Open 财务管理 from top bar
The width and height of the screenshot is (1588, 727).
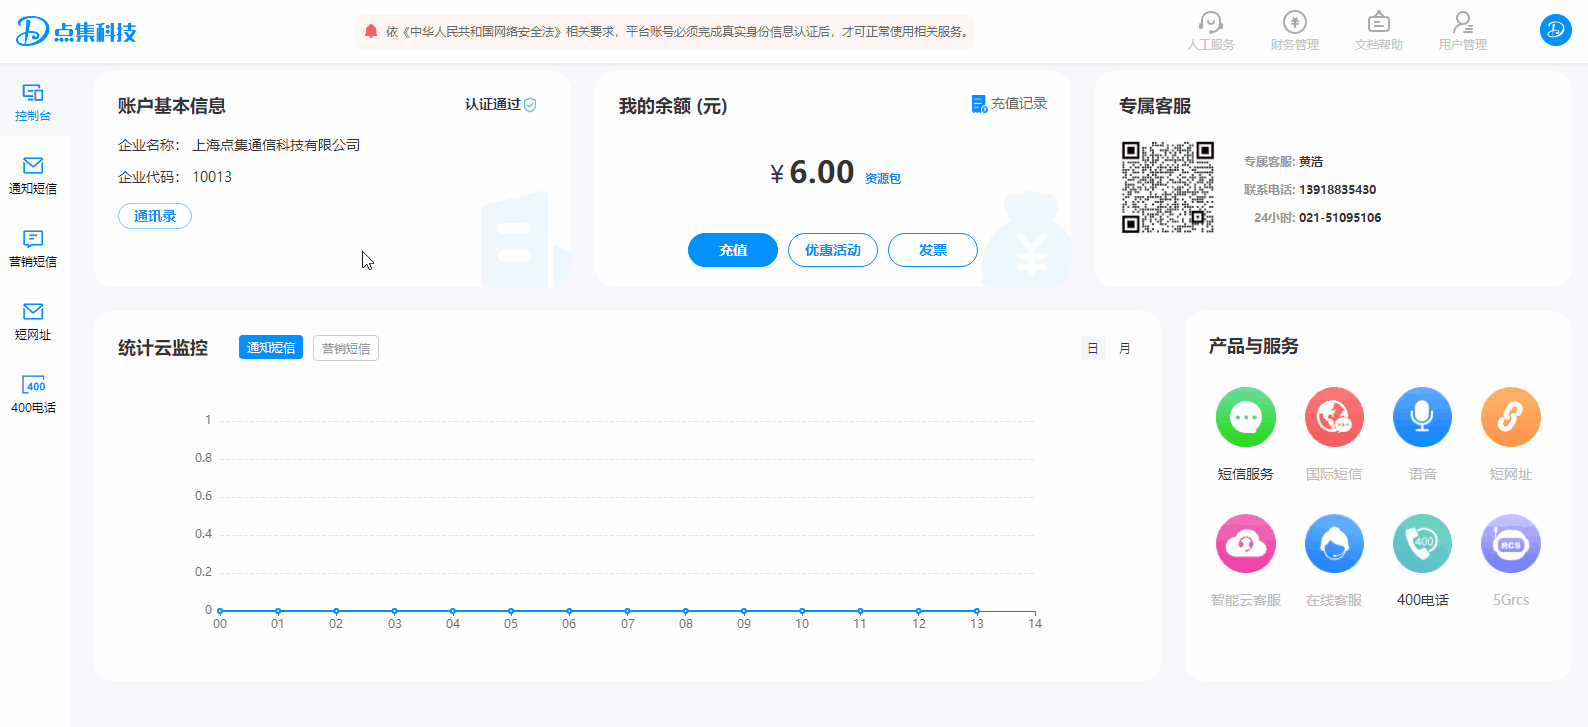1294,31
